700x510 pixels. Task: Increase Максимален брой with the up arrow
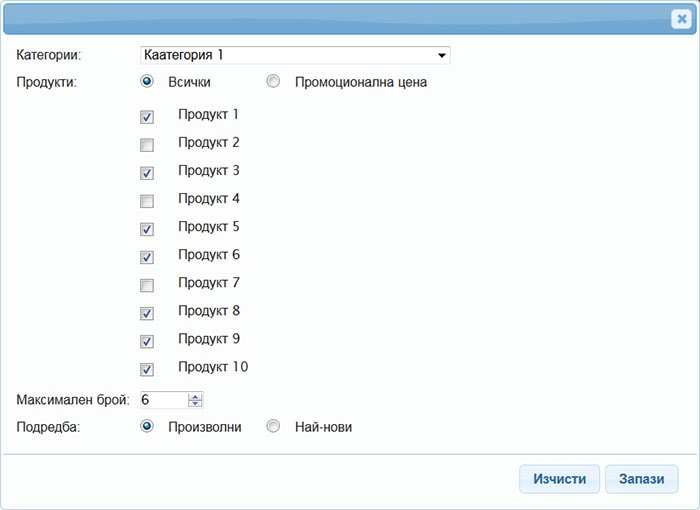[195, 396]
